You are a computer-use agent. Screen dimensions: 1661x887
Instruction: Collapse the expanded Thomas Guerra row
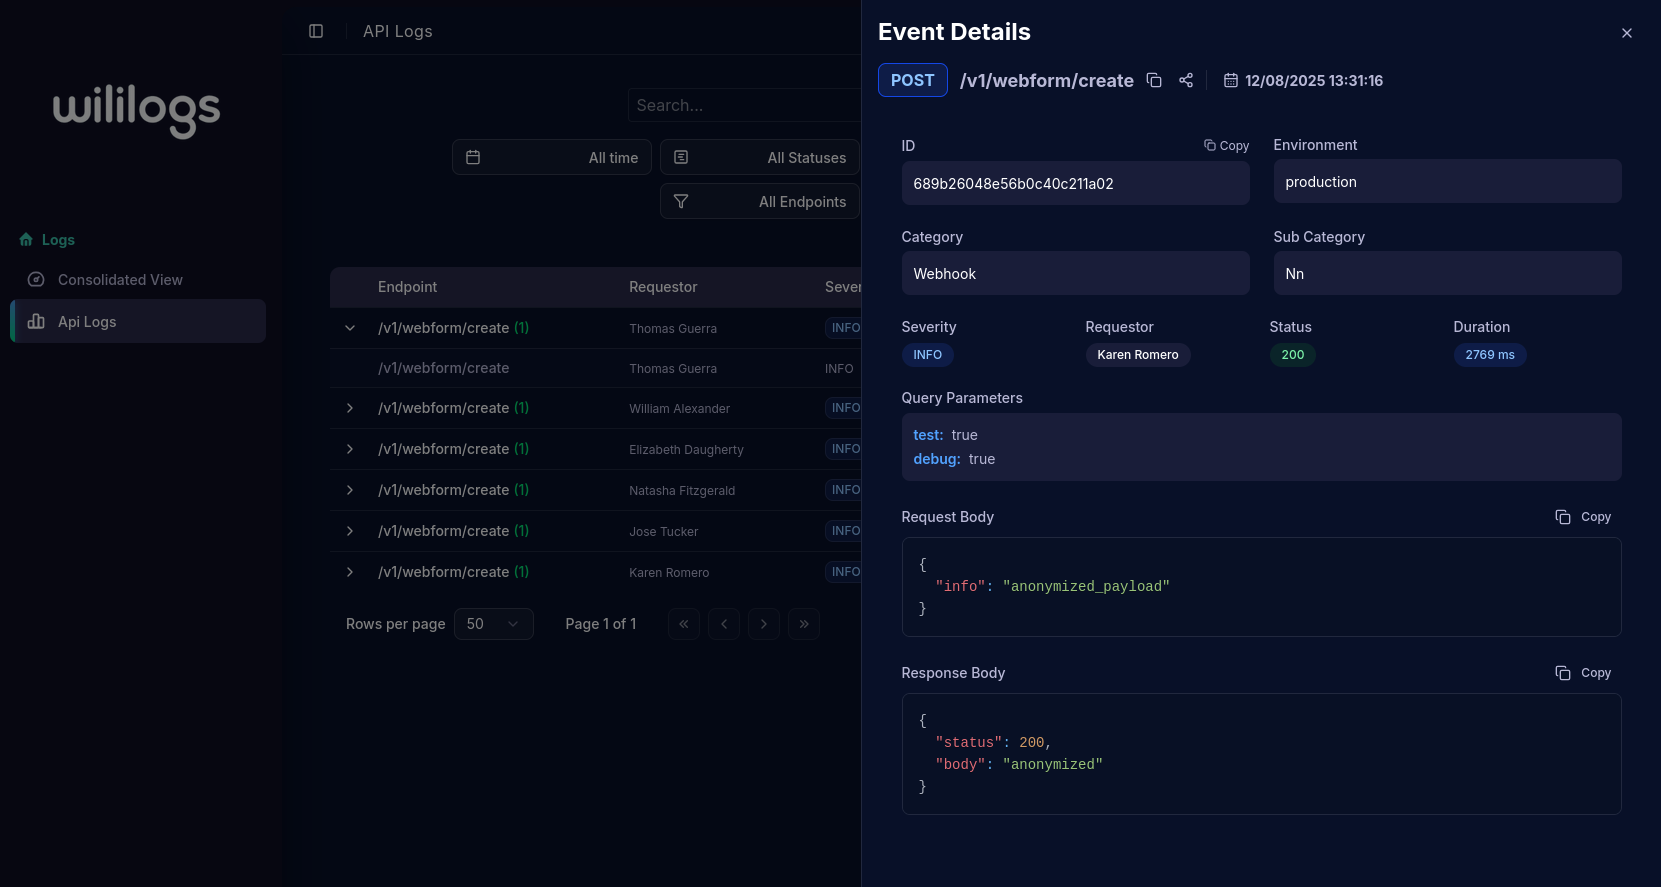coord(350,328)
